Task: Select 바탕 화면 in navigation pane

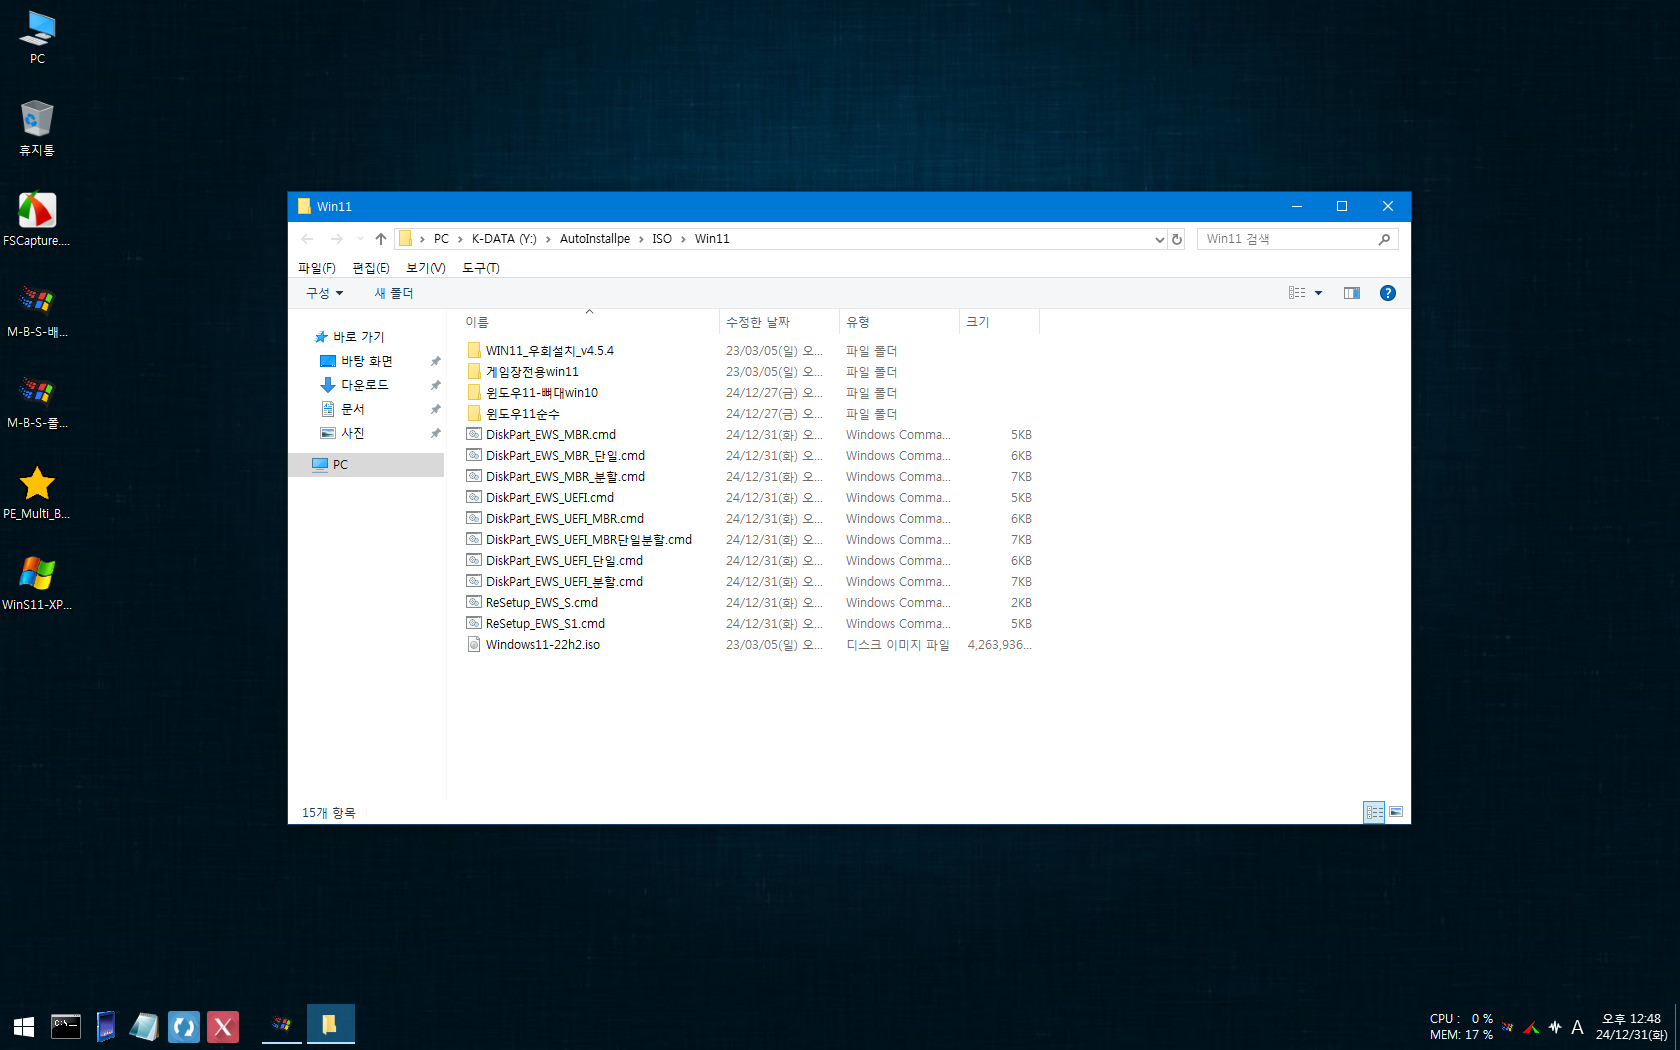Action: click(366, 361)
